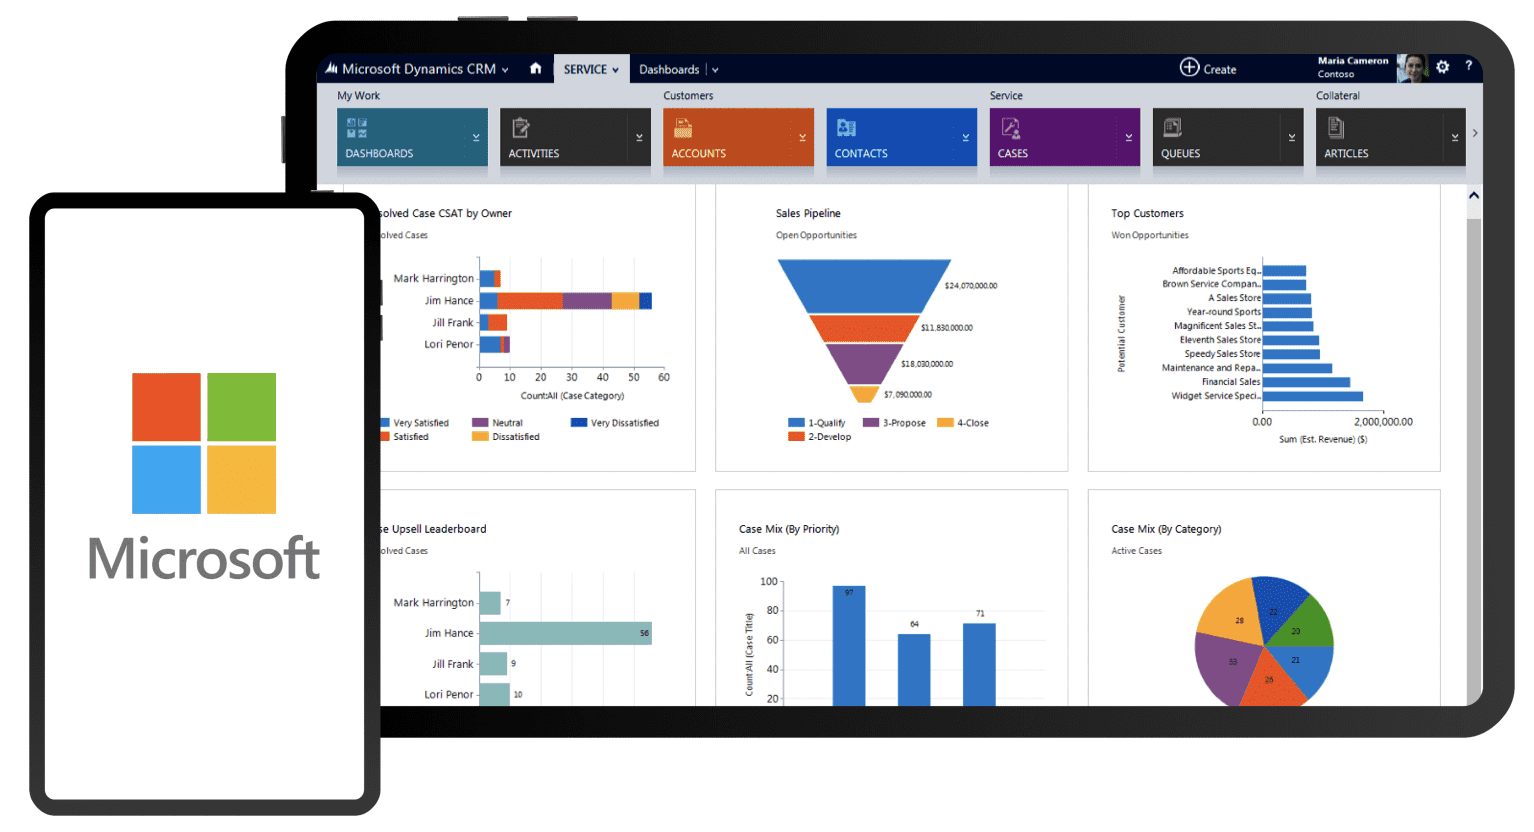The height and width of the screenshot is (832, 1534).
Task: Click the Dashboards tile icon
Action: click(x=357, y=128)
